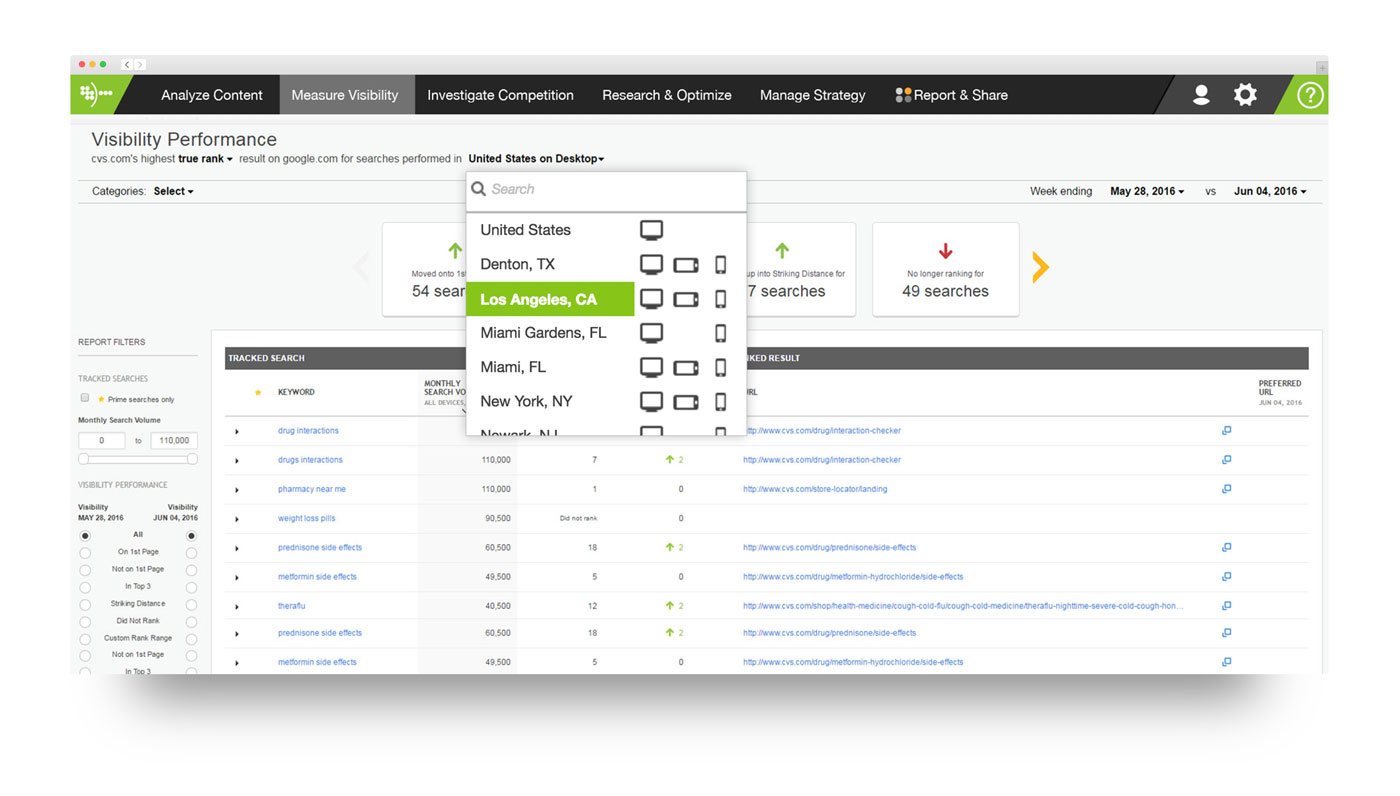Select desktop icon in Miami, FL row

pyautogui.click(x=651, y=368)
